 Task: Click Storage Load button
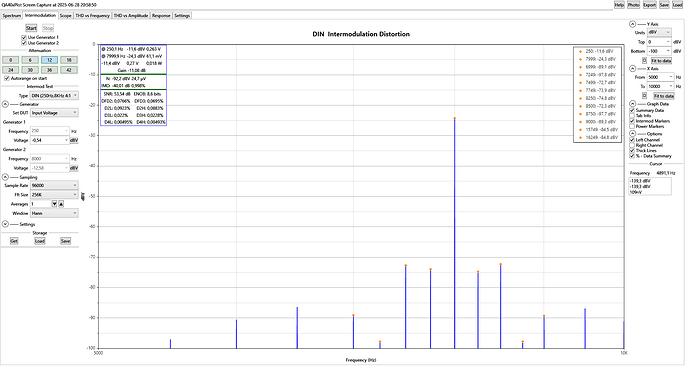coord(40,241)
